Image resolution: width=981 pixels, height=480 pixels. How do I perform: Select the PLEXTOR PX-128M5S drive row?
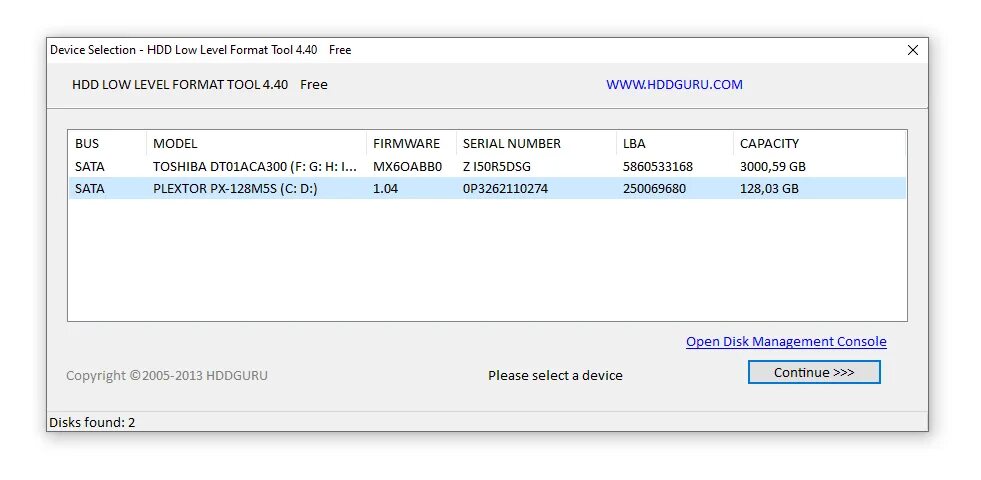point(487,188)
